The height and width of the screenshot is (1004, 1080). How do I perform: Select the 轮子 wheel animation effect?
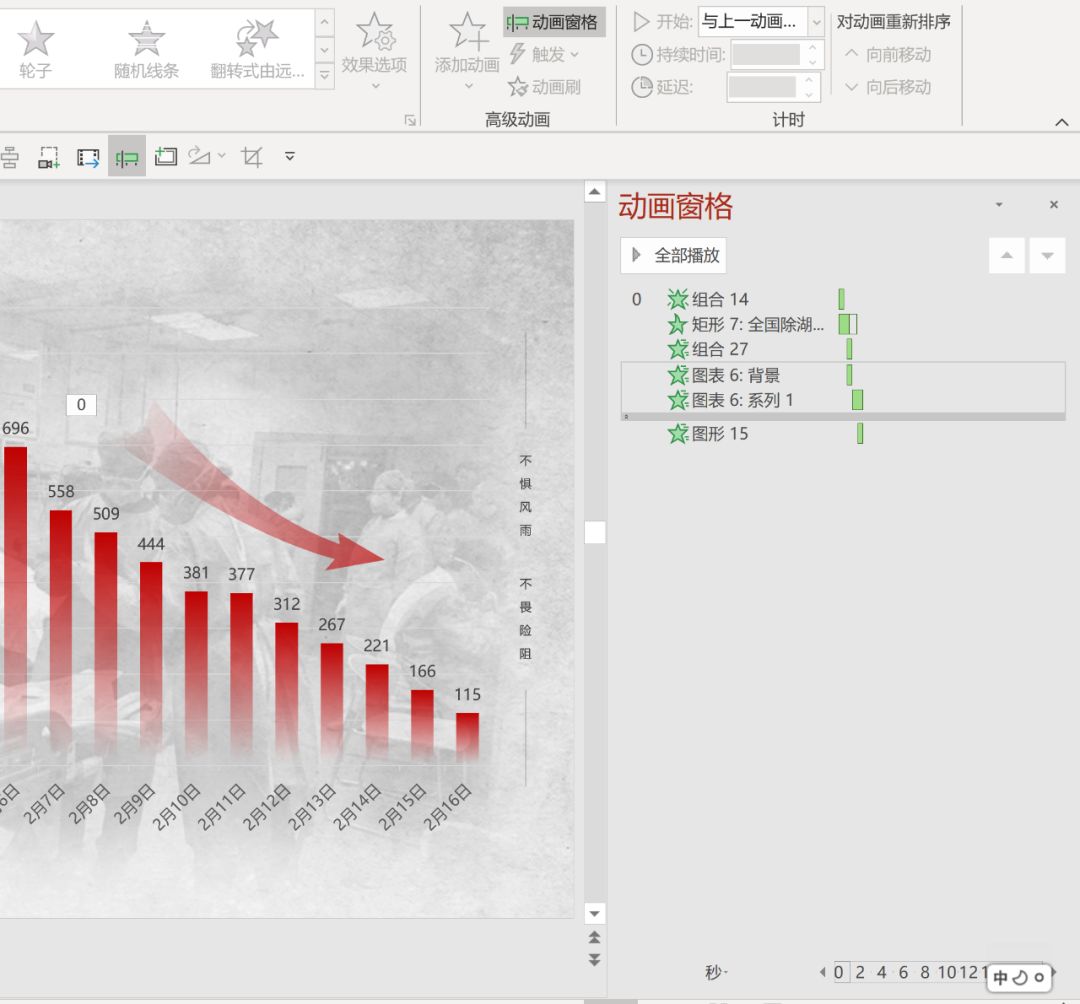click(x=36, y=50)
